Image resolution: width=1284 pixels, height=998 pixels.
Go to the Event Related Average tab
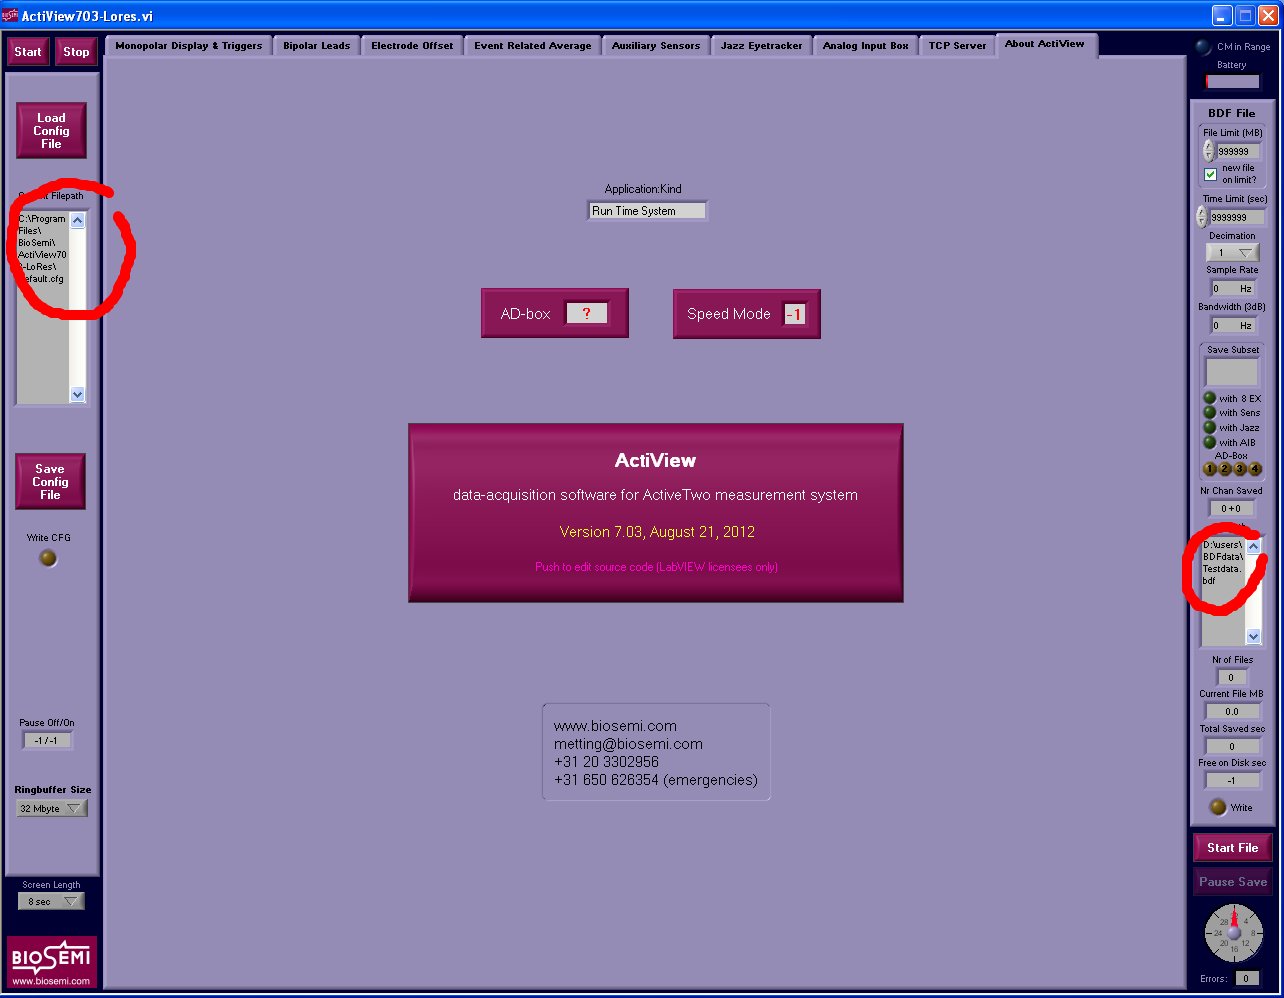(533, 46)
